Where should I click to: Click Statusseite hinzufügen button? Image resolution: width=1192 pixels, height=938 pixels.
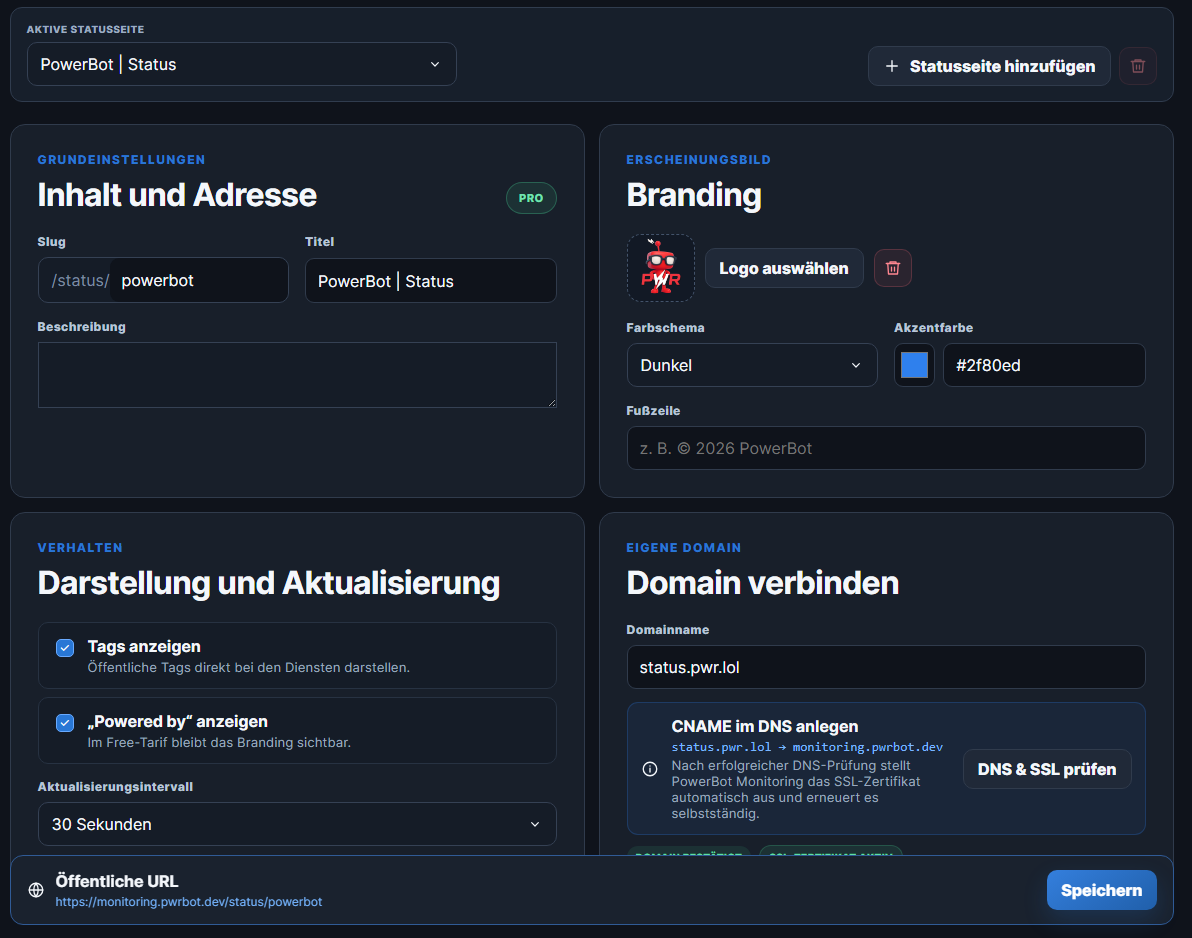click(989, 66)
